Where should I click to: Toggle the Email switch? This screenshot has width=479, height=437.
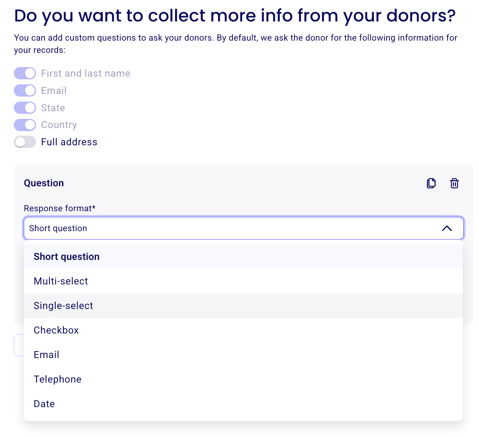(x=25, y=90)
